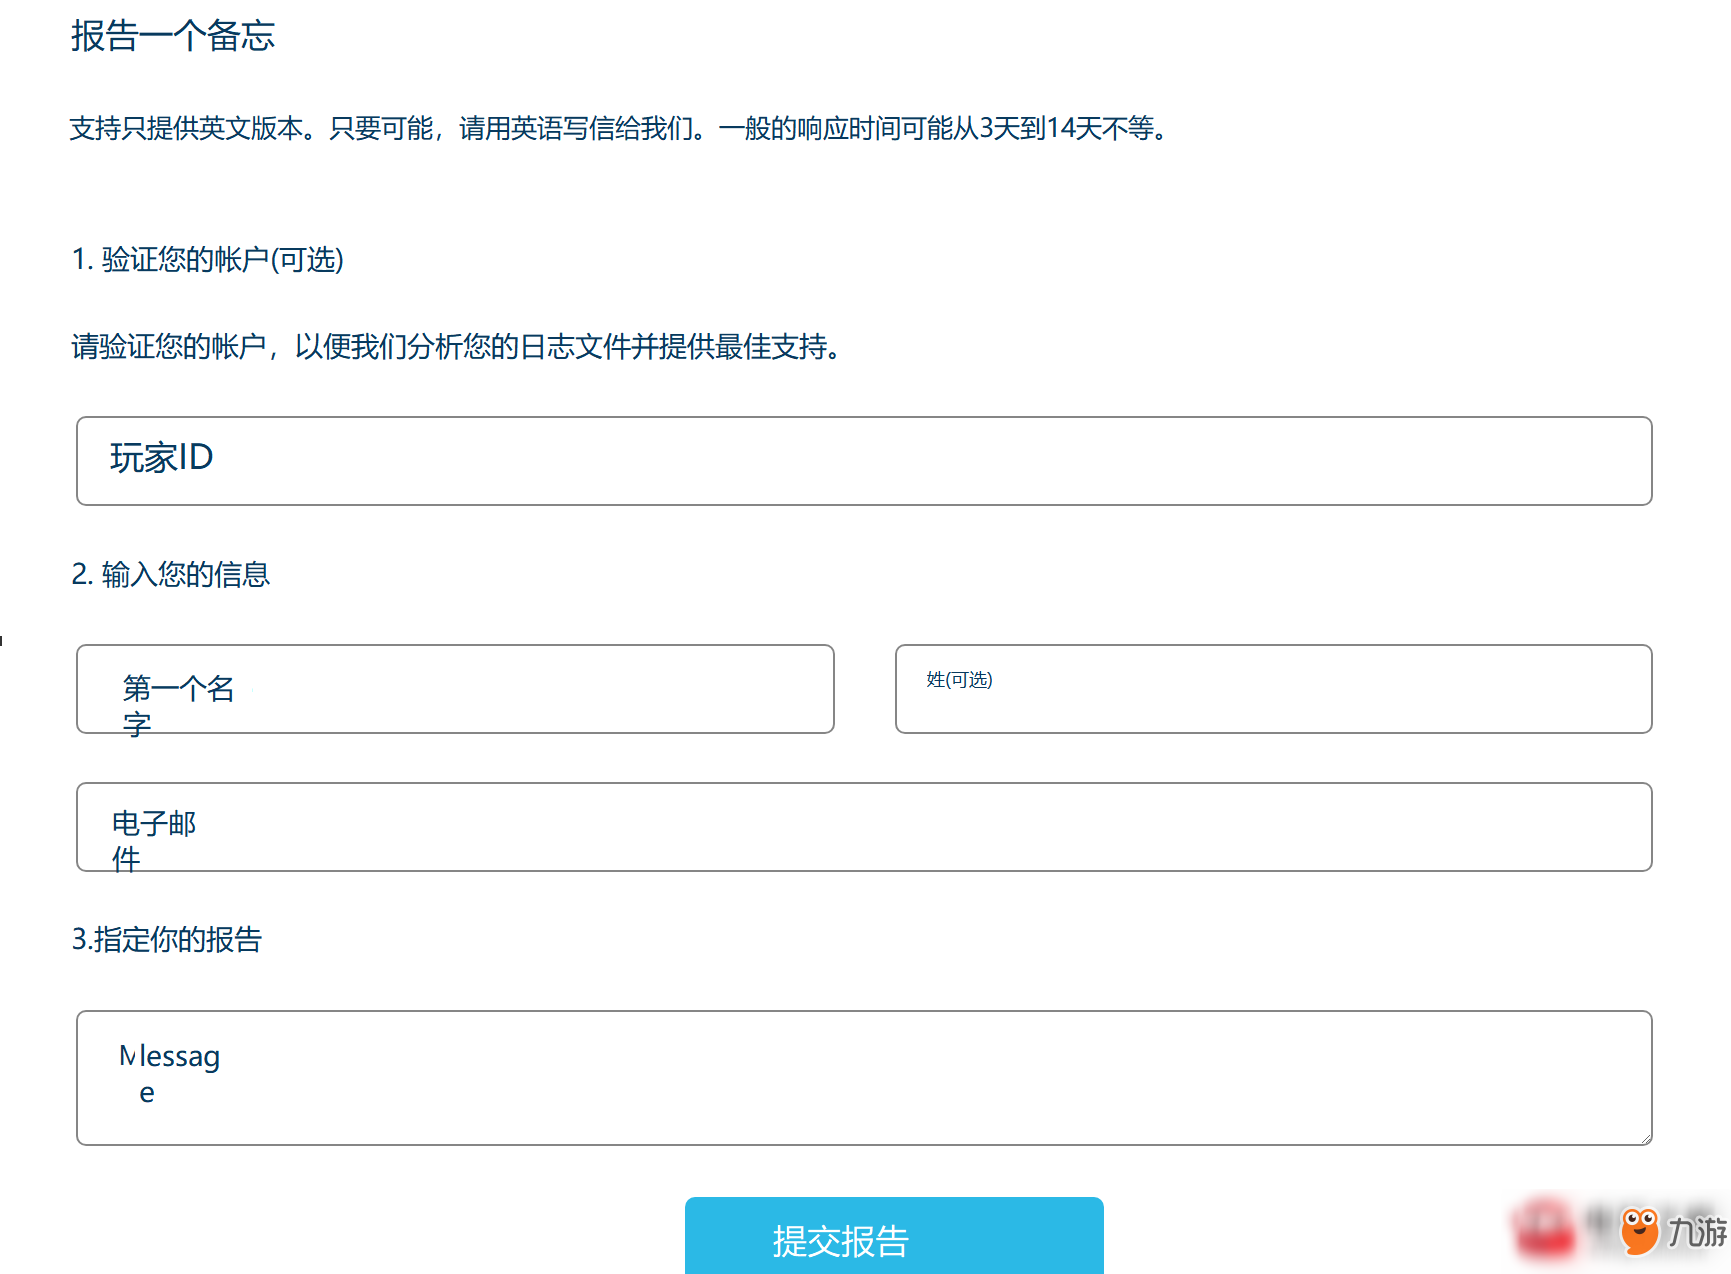Viewport: 1731px width, 1274px height.
Task: Click the 玩家ID input field
Action: click(x=864, y=461)
